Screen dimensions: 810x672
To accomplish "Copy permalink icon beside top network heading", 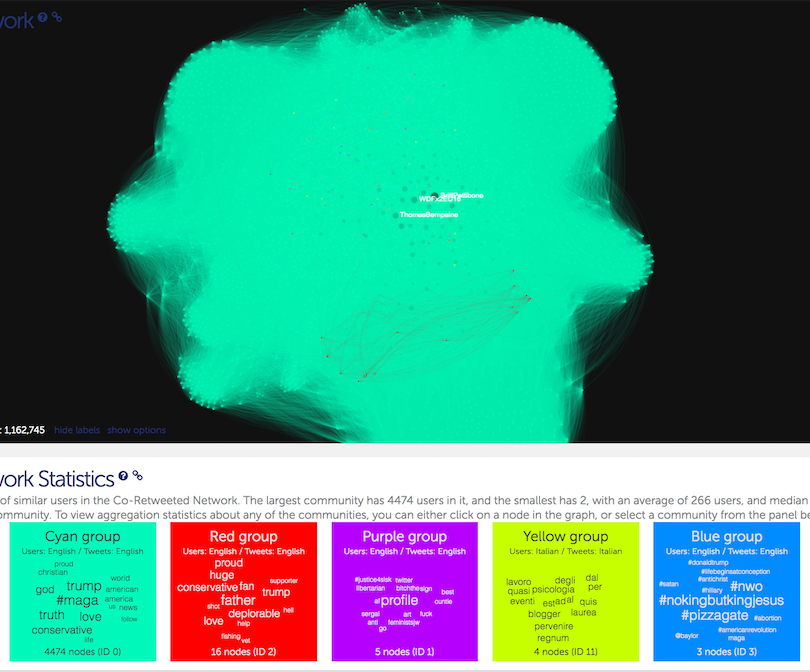I will 57,17.
